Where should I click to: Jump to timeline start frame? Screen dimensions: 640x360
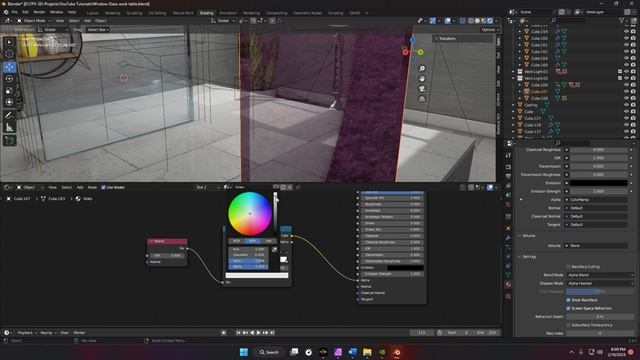[239, 333]
